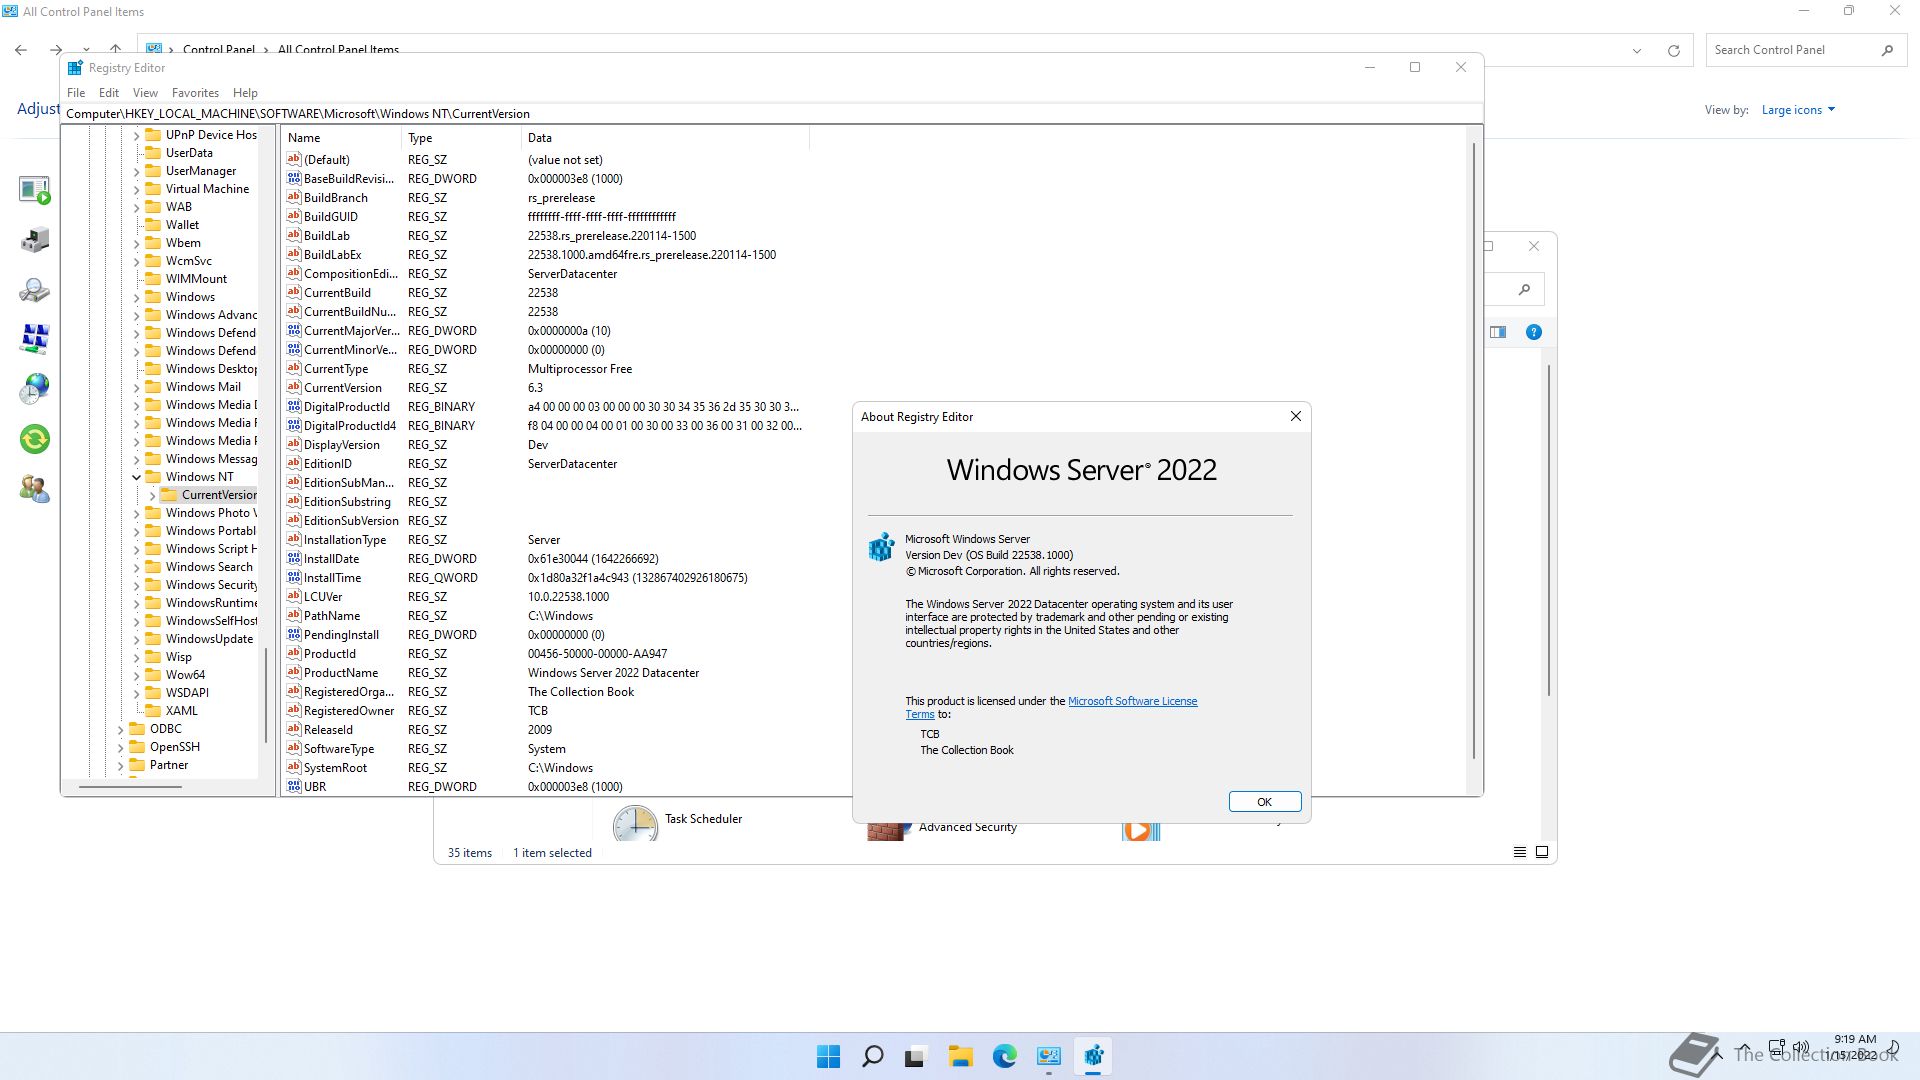Click Control Panel in the breadcrumb path
1920x1080 pixels.
click(218, 50)
